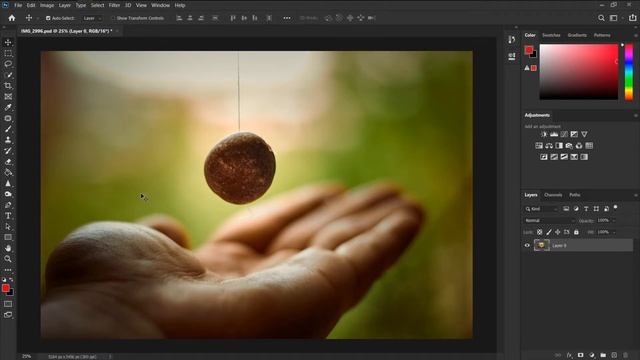Toggle layer filtering on/off switch
The image size is (640, 360).
(616, 208)
